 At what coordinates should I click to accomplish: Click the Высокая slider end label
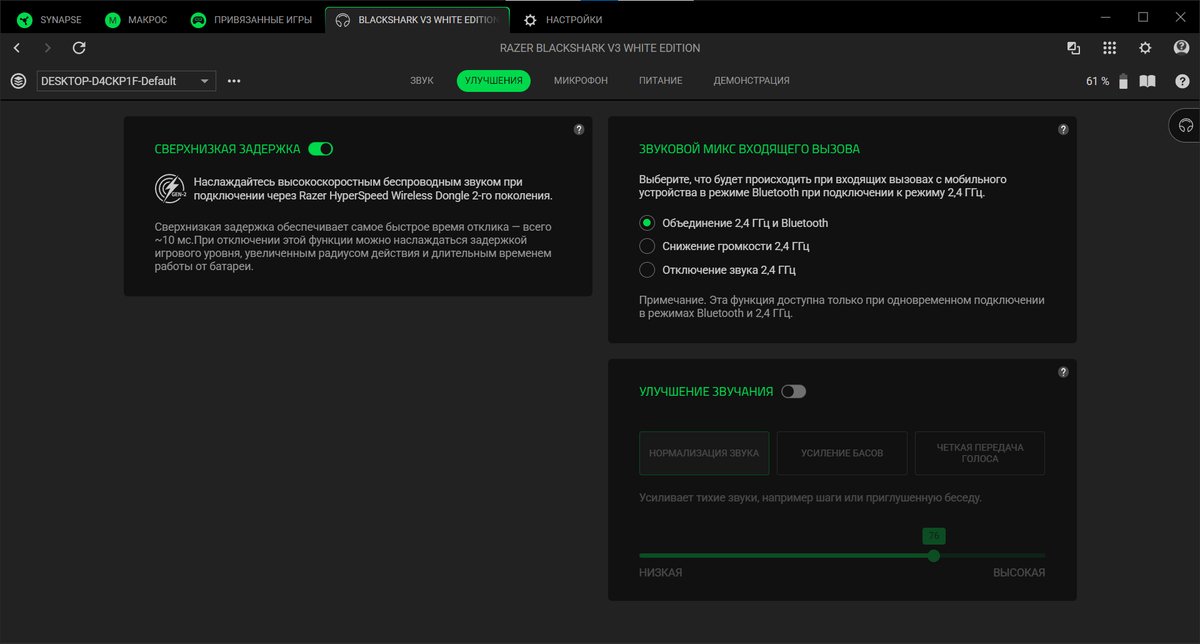1019,573
